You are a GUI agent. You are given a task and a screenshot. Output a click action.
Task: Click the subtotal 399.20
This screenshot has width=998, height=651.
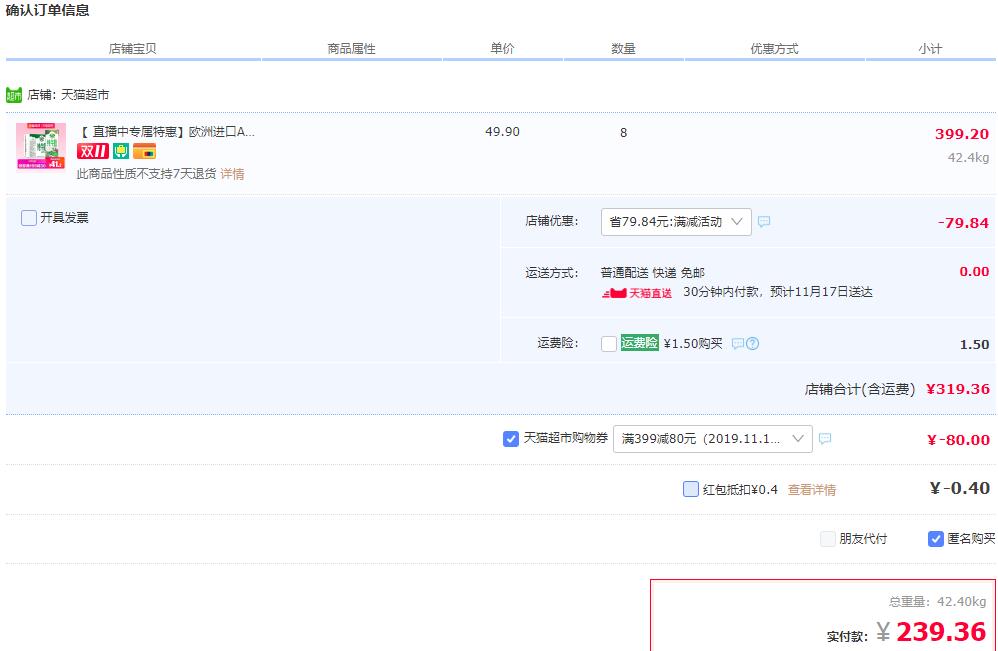pyautogui.click(x=962, y=134)
